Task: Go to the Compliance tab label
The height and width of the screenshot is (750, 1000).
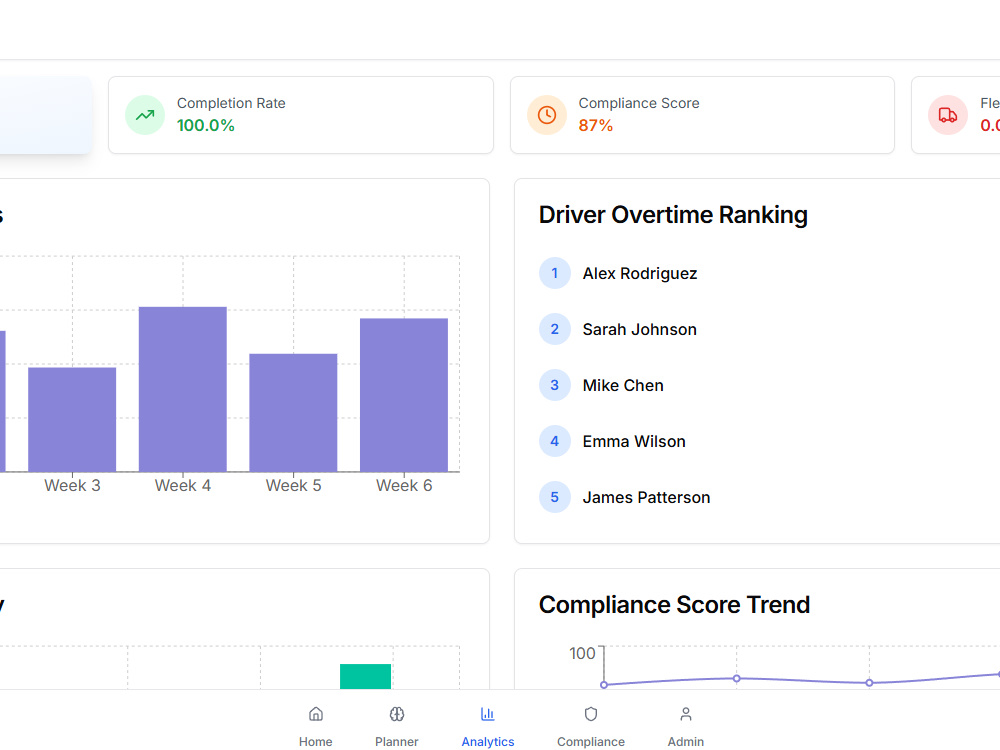Action: coord(591,741)
